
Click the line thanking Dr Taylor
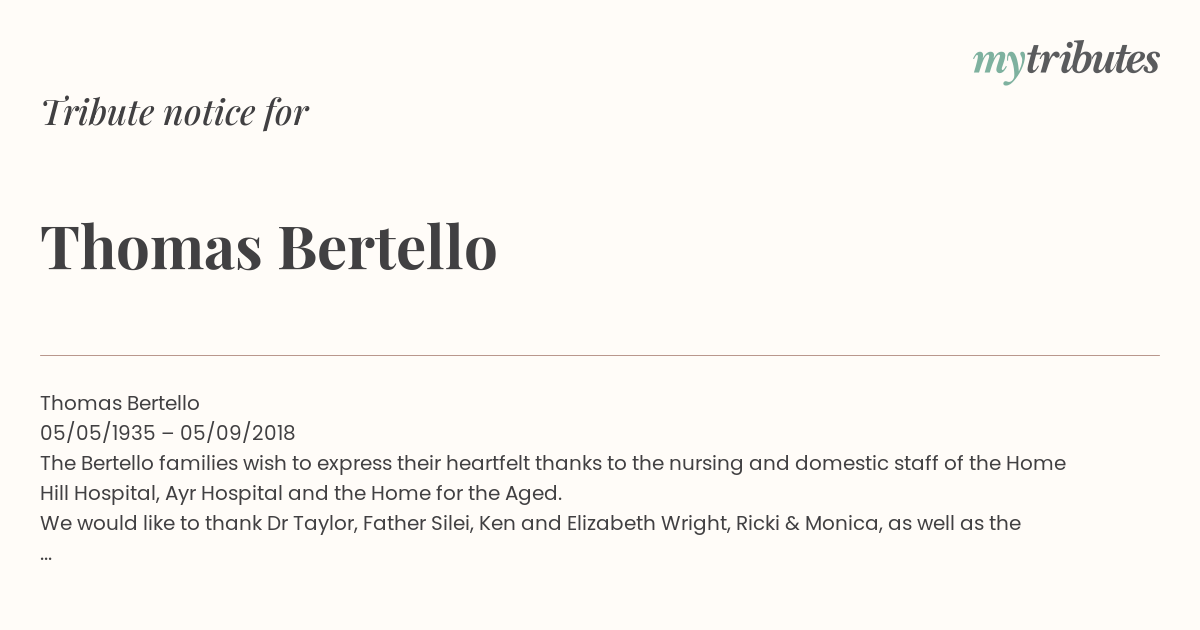point(530,523)
